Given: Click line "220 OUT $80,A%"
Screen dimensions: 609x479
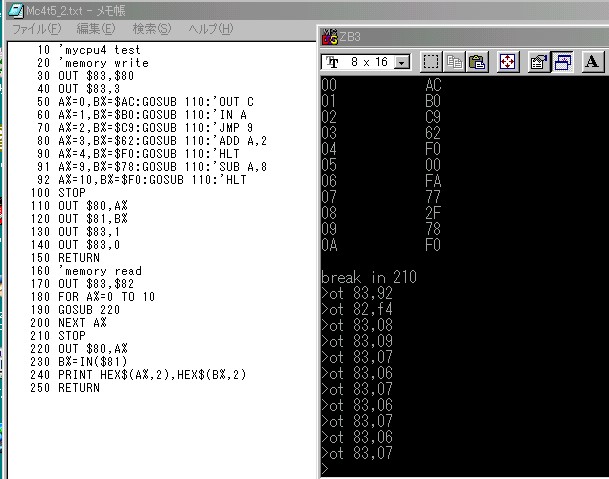Looking at the screenshot, I should 79,349.
